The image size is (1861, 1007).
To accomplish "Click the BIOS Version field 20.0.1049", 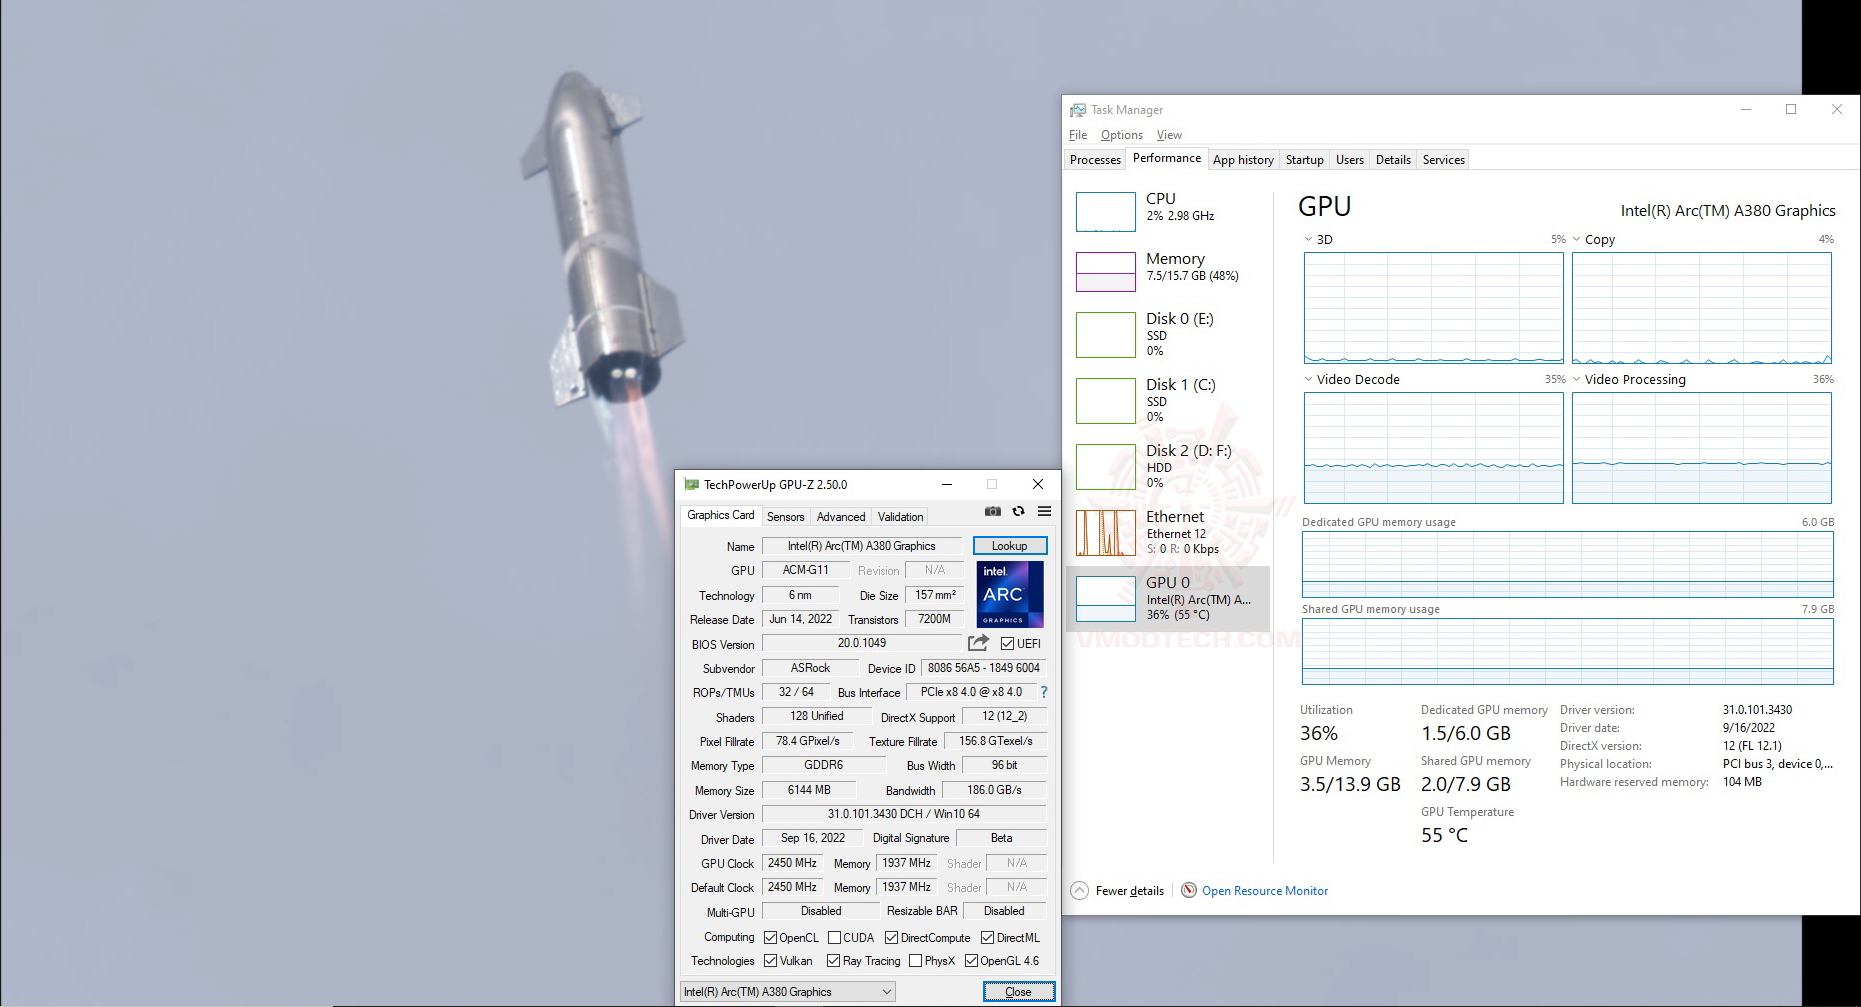I will (x=862, y=643).
